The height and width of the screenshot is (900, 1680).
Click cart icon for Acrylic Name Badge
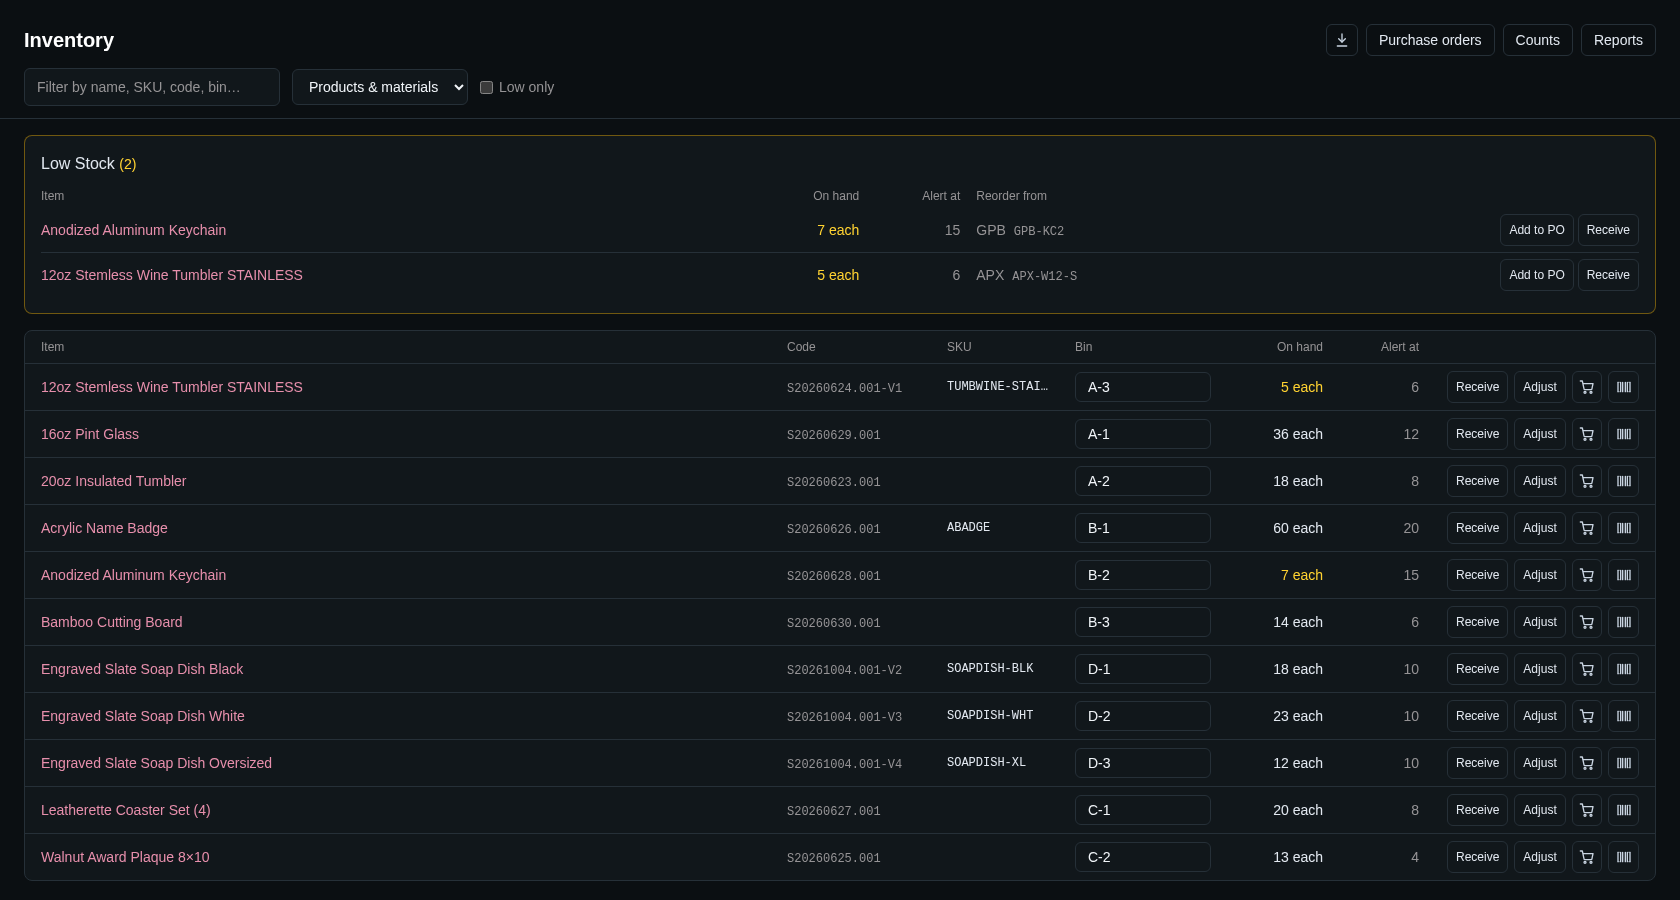coord(1587,528)
